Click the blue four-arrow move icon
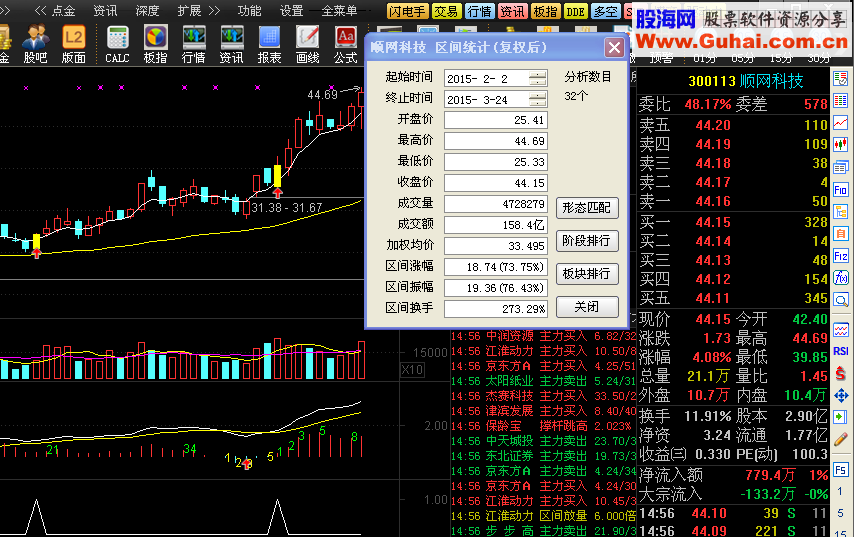854x537 pixels. point(841,395)
